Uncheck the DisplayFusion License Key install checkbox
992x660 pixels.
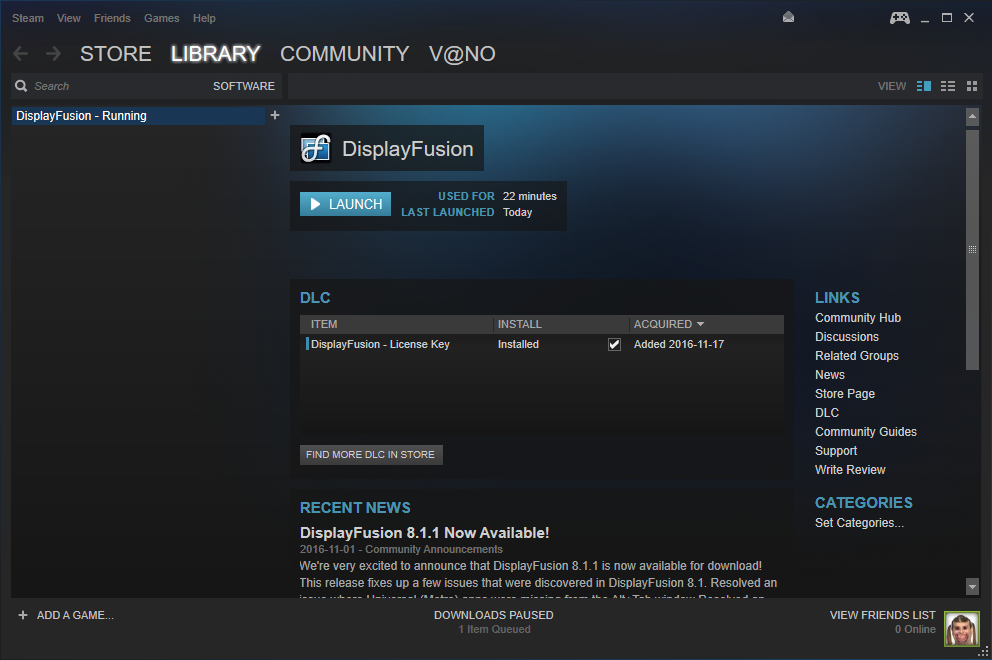614,344
